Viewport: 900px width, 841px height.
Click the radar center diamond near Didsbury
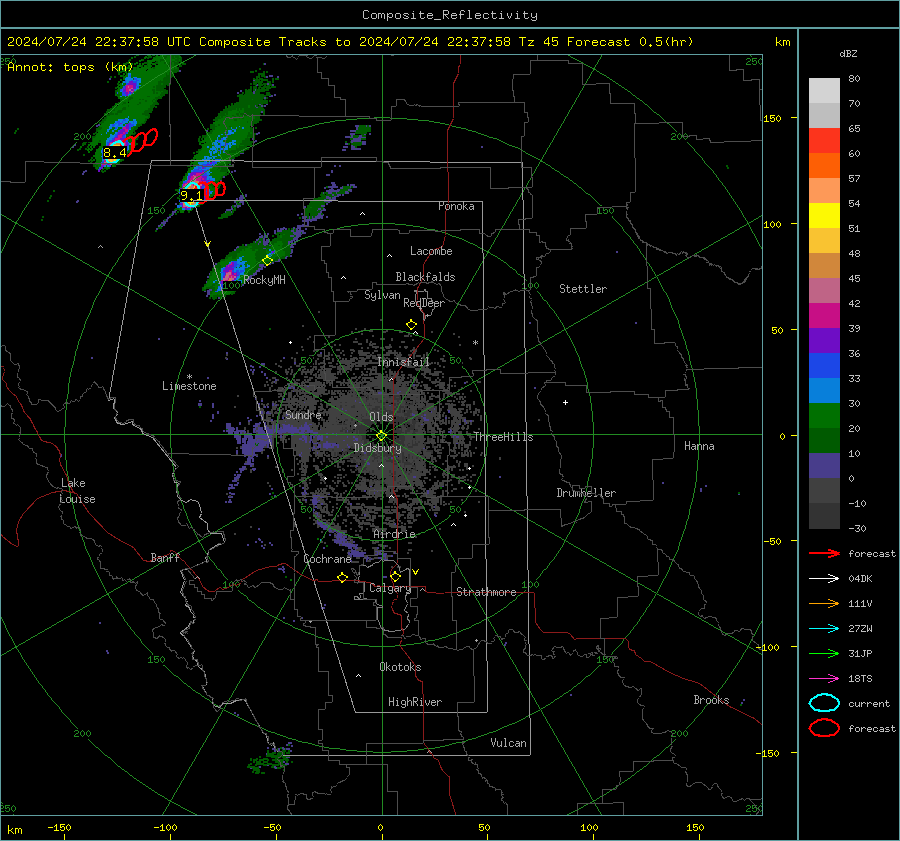pos(382,436)
